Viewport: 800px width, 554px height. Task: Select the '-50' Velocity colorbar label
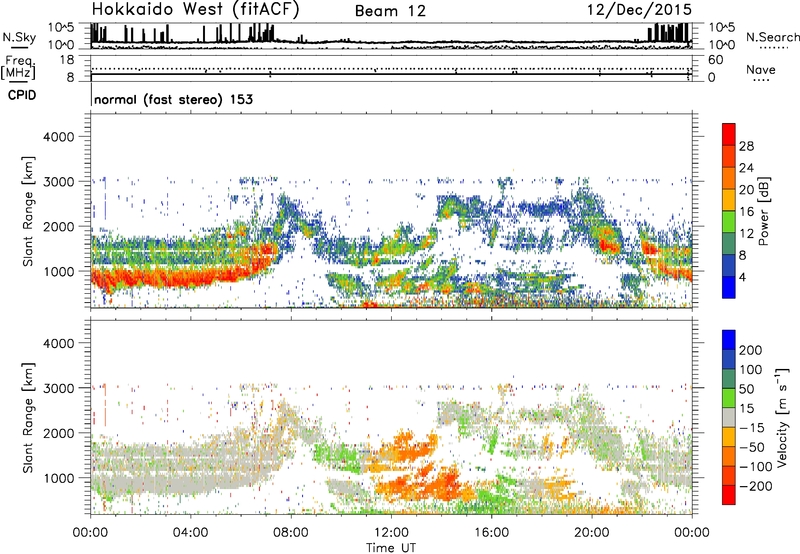click(752, 447)
